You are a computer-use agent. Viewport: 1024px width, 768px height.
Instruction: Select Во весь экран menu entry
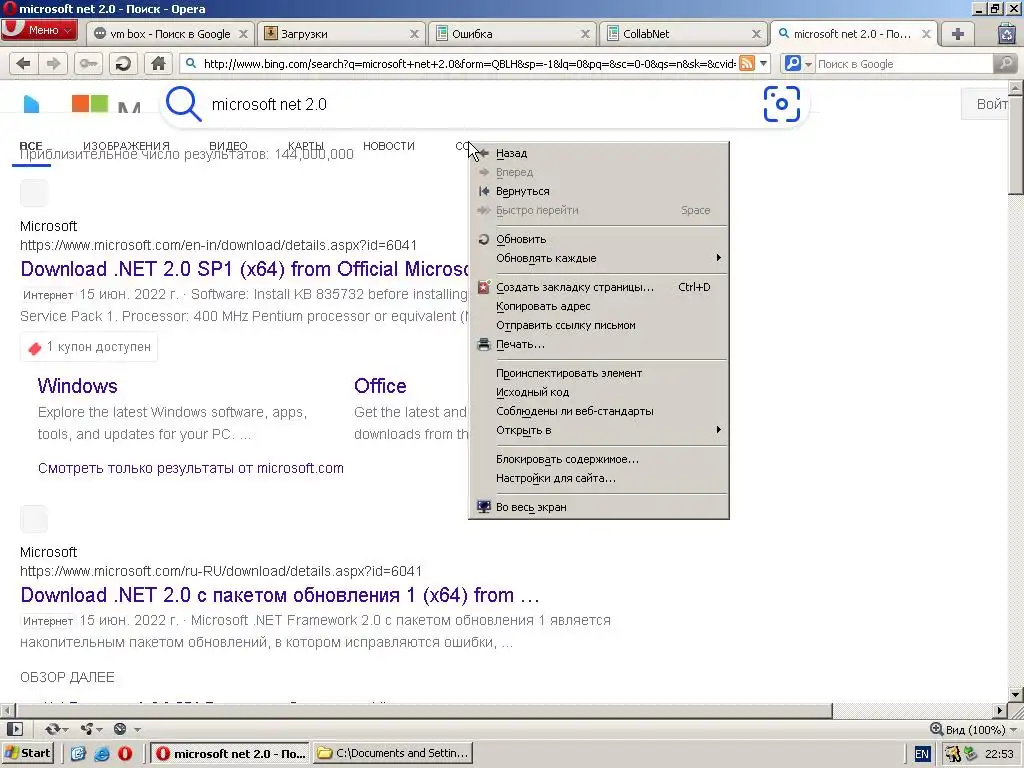598,507
